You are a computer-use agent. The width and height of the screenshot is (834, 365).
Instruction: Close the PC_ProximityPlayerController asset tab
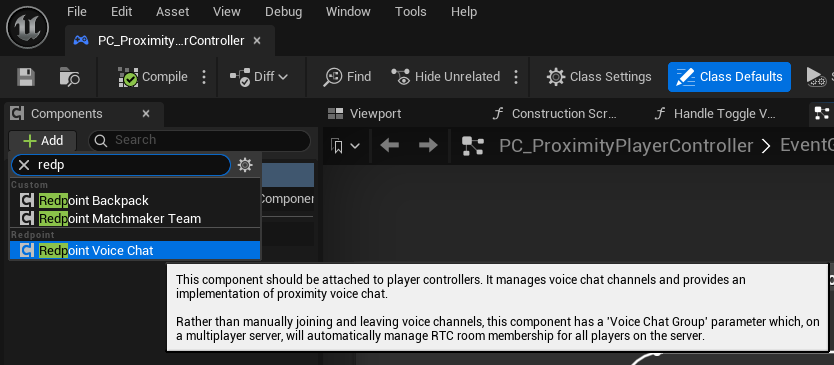click(257, 40)
